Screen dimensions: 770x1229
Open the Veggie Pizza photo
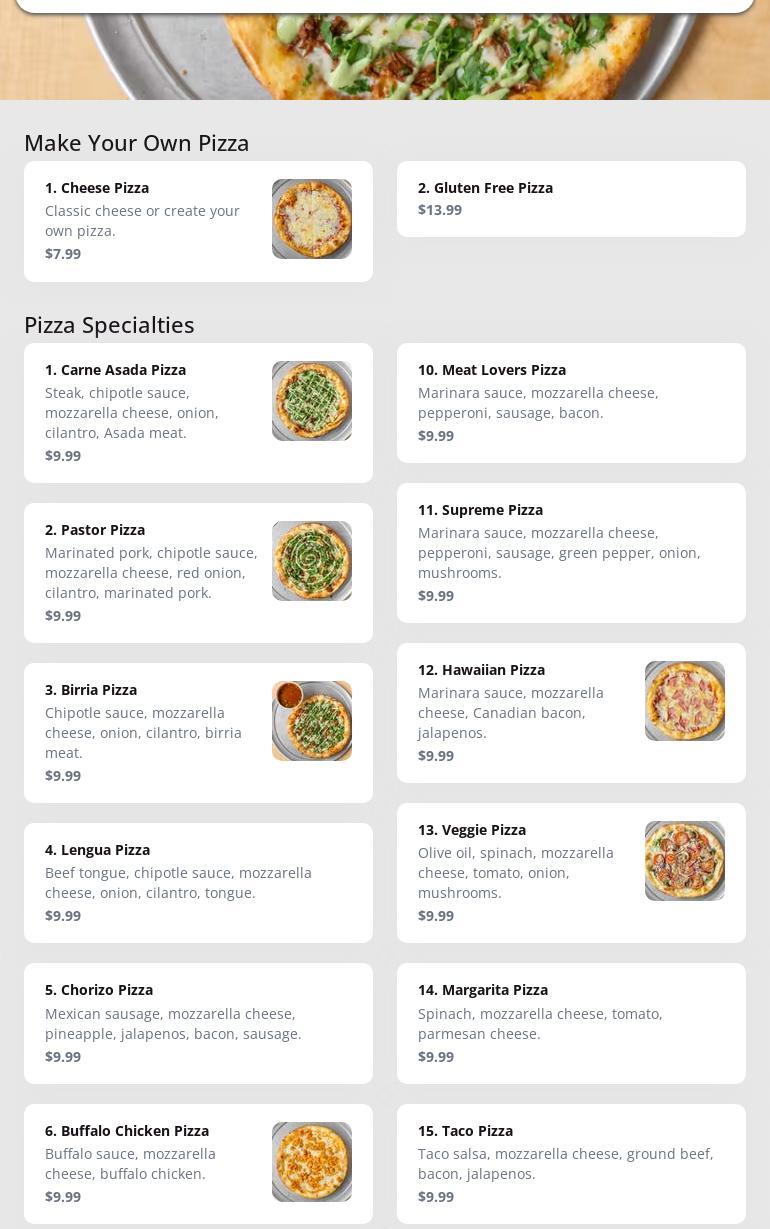click(x=684, y=861)
